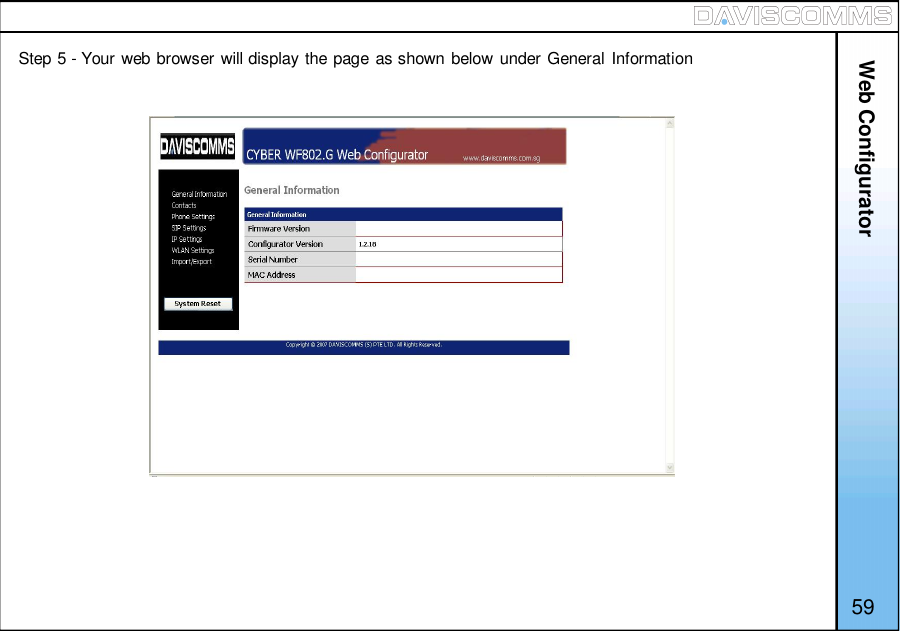Click the Firmware Version value field

[x=458, y=229]
